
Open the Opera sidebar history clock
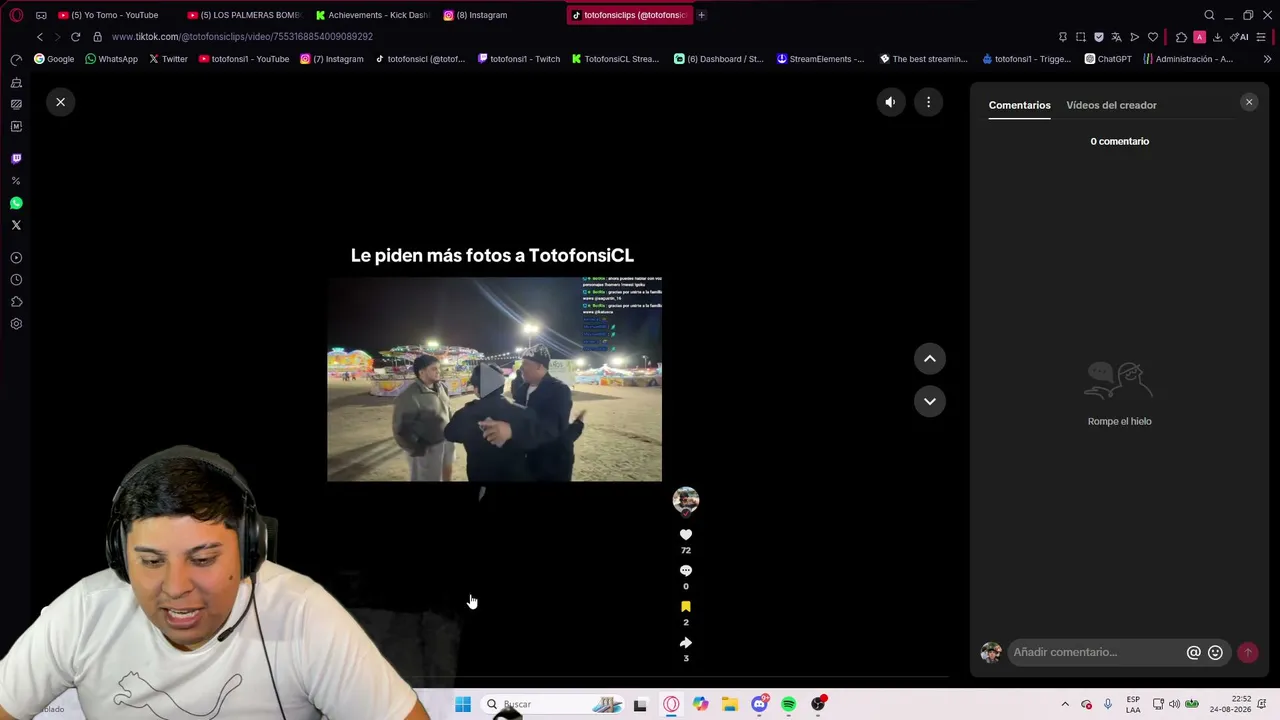pos(16,280)
